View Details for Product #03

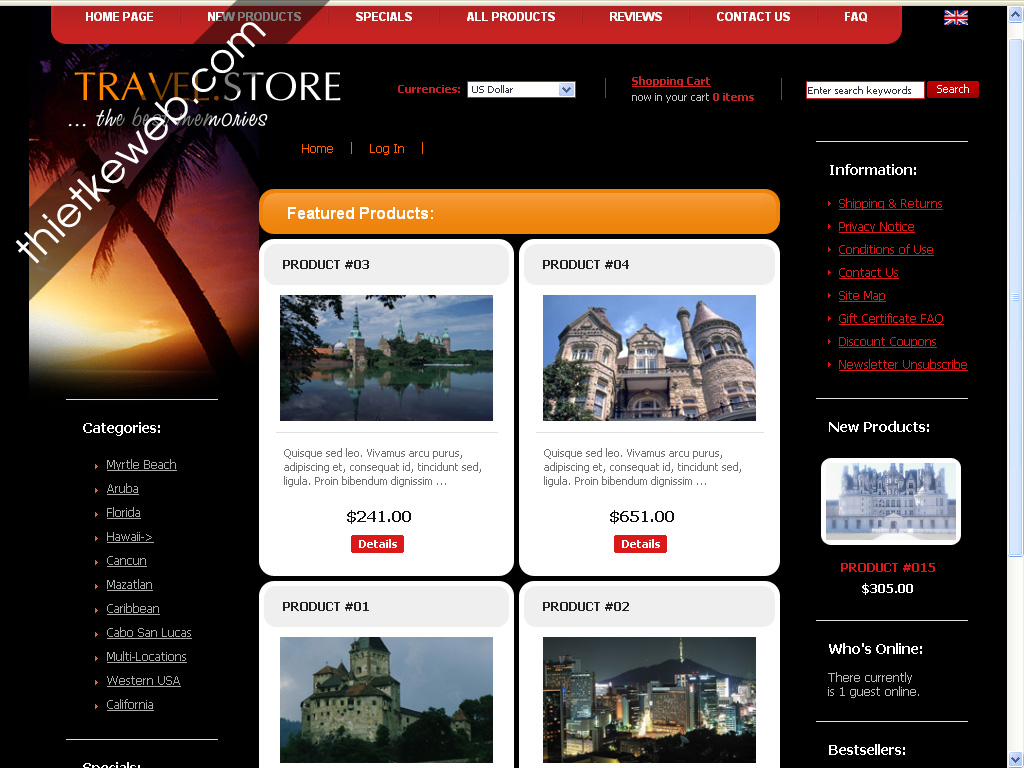pyautogui.click(x=377, y=544)
